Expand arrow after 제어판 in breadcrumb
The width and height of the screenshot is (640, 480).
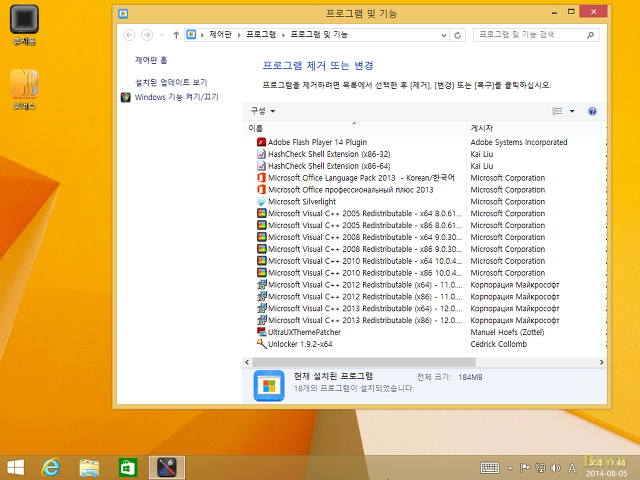point(239,35)
